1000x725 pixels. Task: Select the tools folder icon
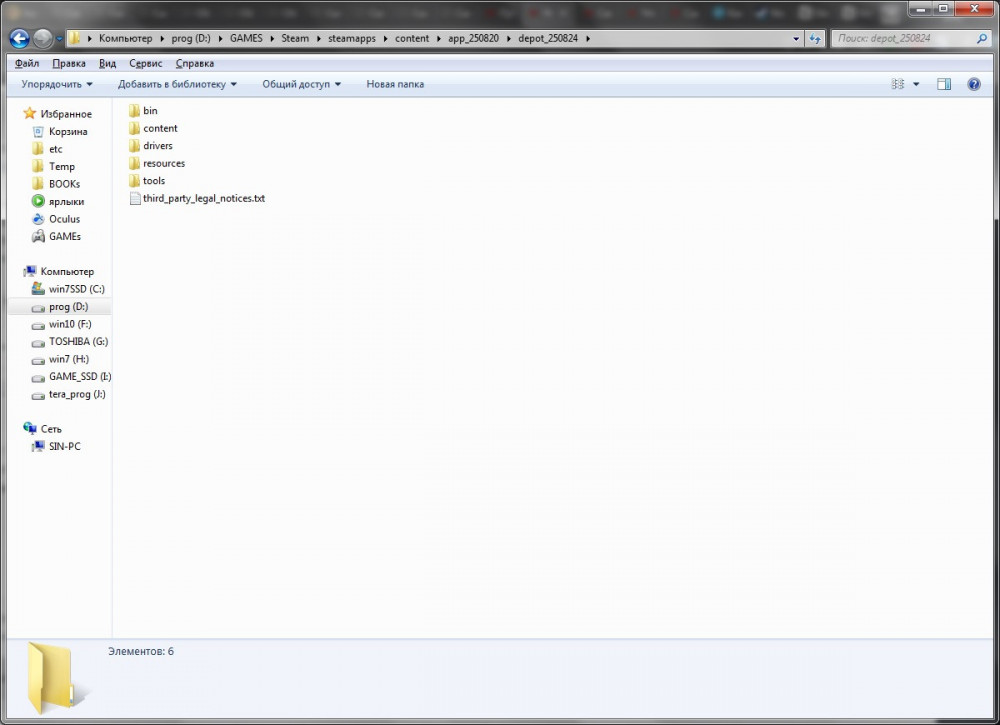point(134,180)
